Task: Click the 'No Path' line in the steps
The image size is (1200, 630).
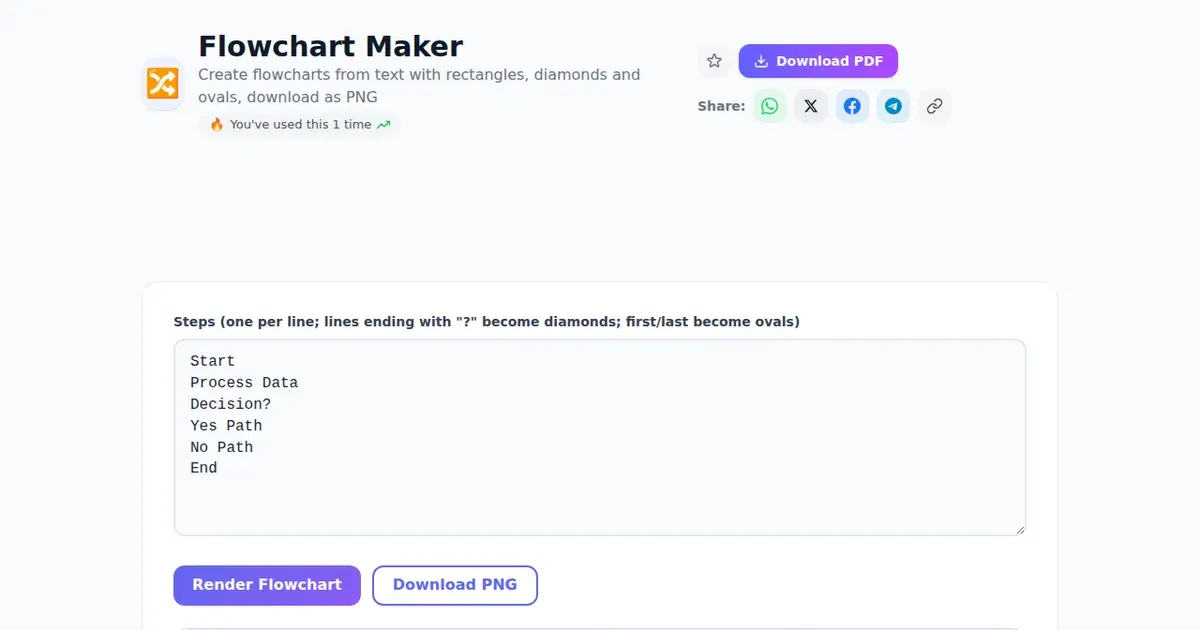Action: click(221, 447)
